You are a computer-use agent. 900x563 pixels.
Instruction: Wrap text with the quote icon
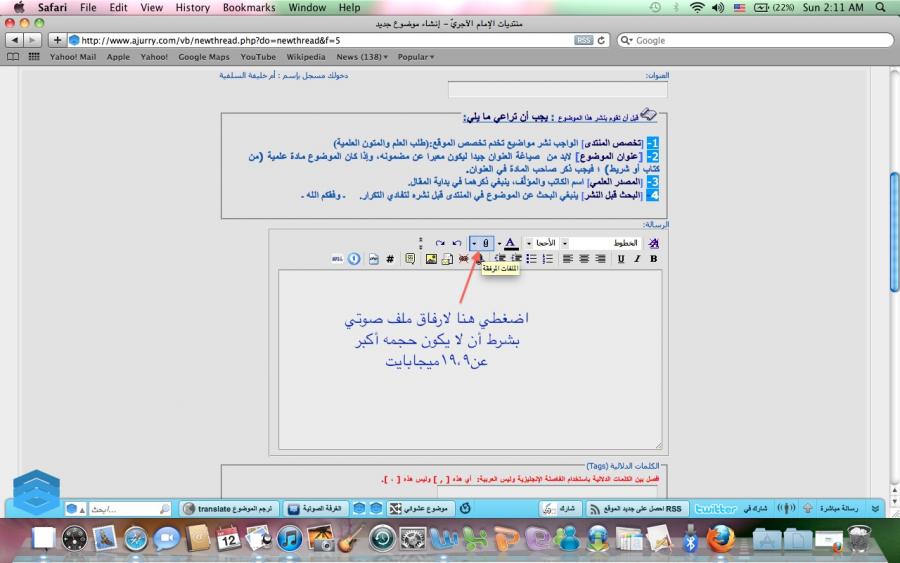tap(410, 259)
